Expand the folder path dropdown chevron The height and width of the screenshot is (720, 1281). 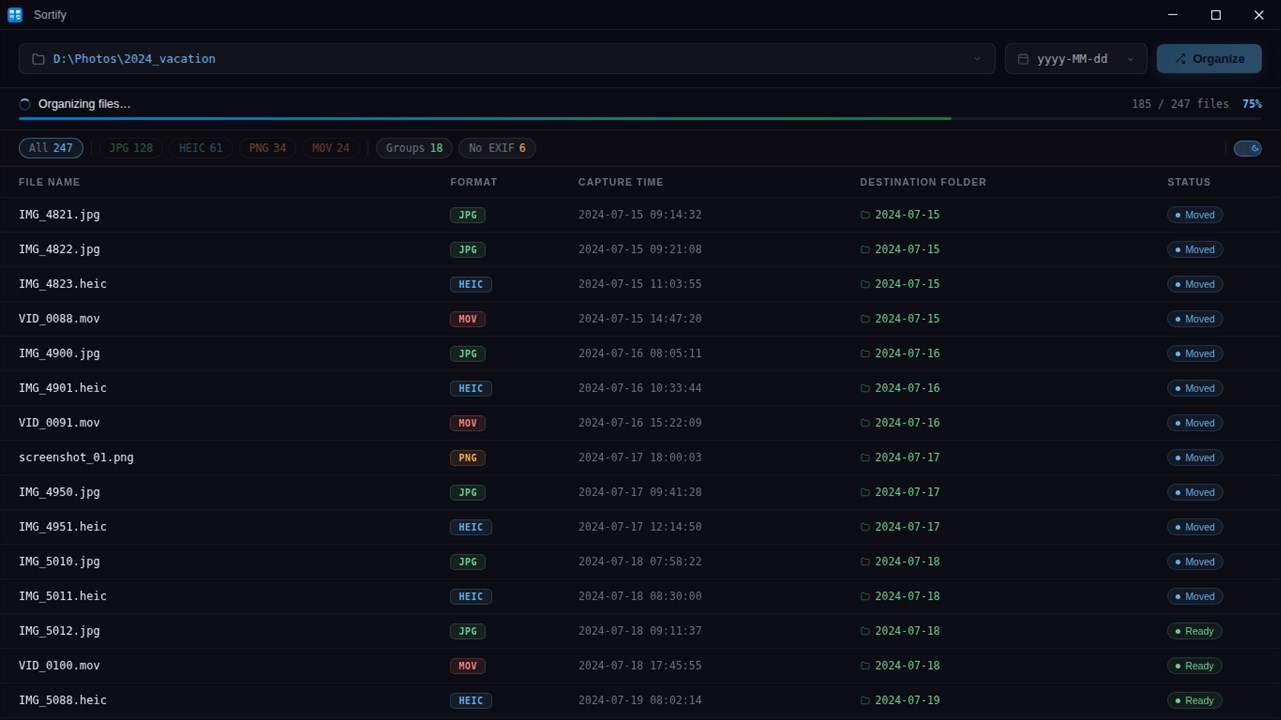[x=977, y=59]
